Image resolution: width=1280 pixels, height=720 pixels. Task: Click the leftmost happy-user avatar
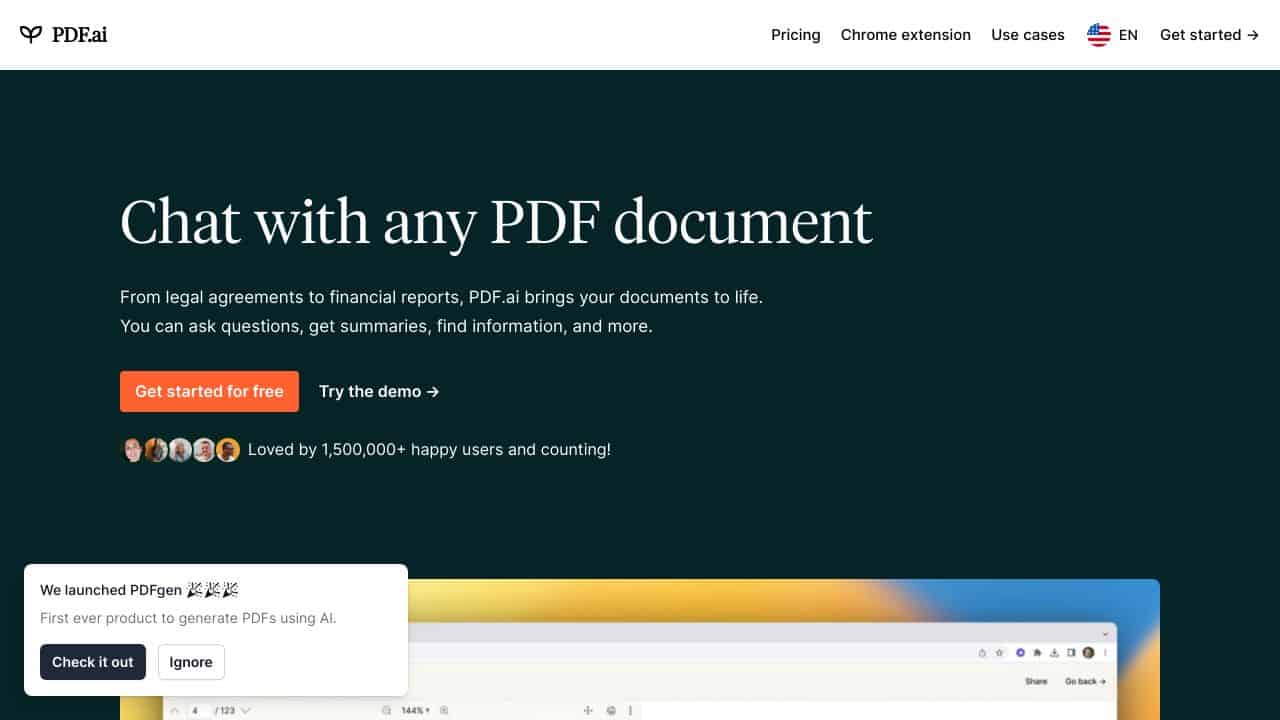tap(132, 450)
